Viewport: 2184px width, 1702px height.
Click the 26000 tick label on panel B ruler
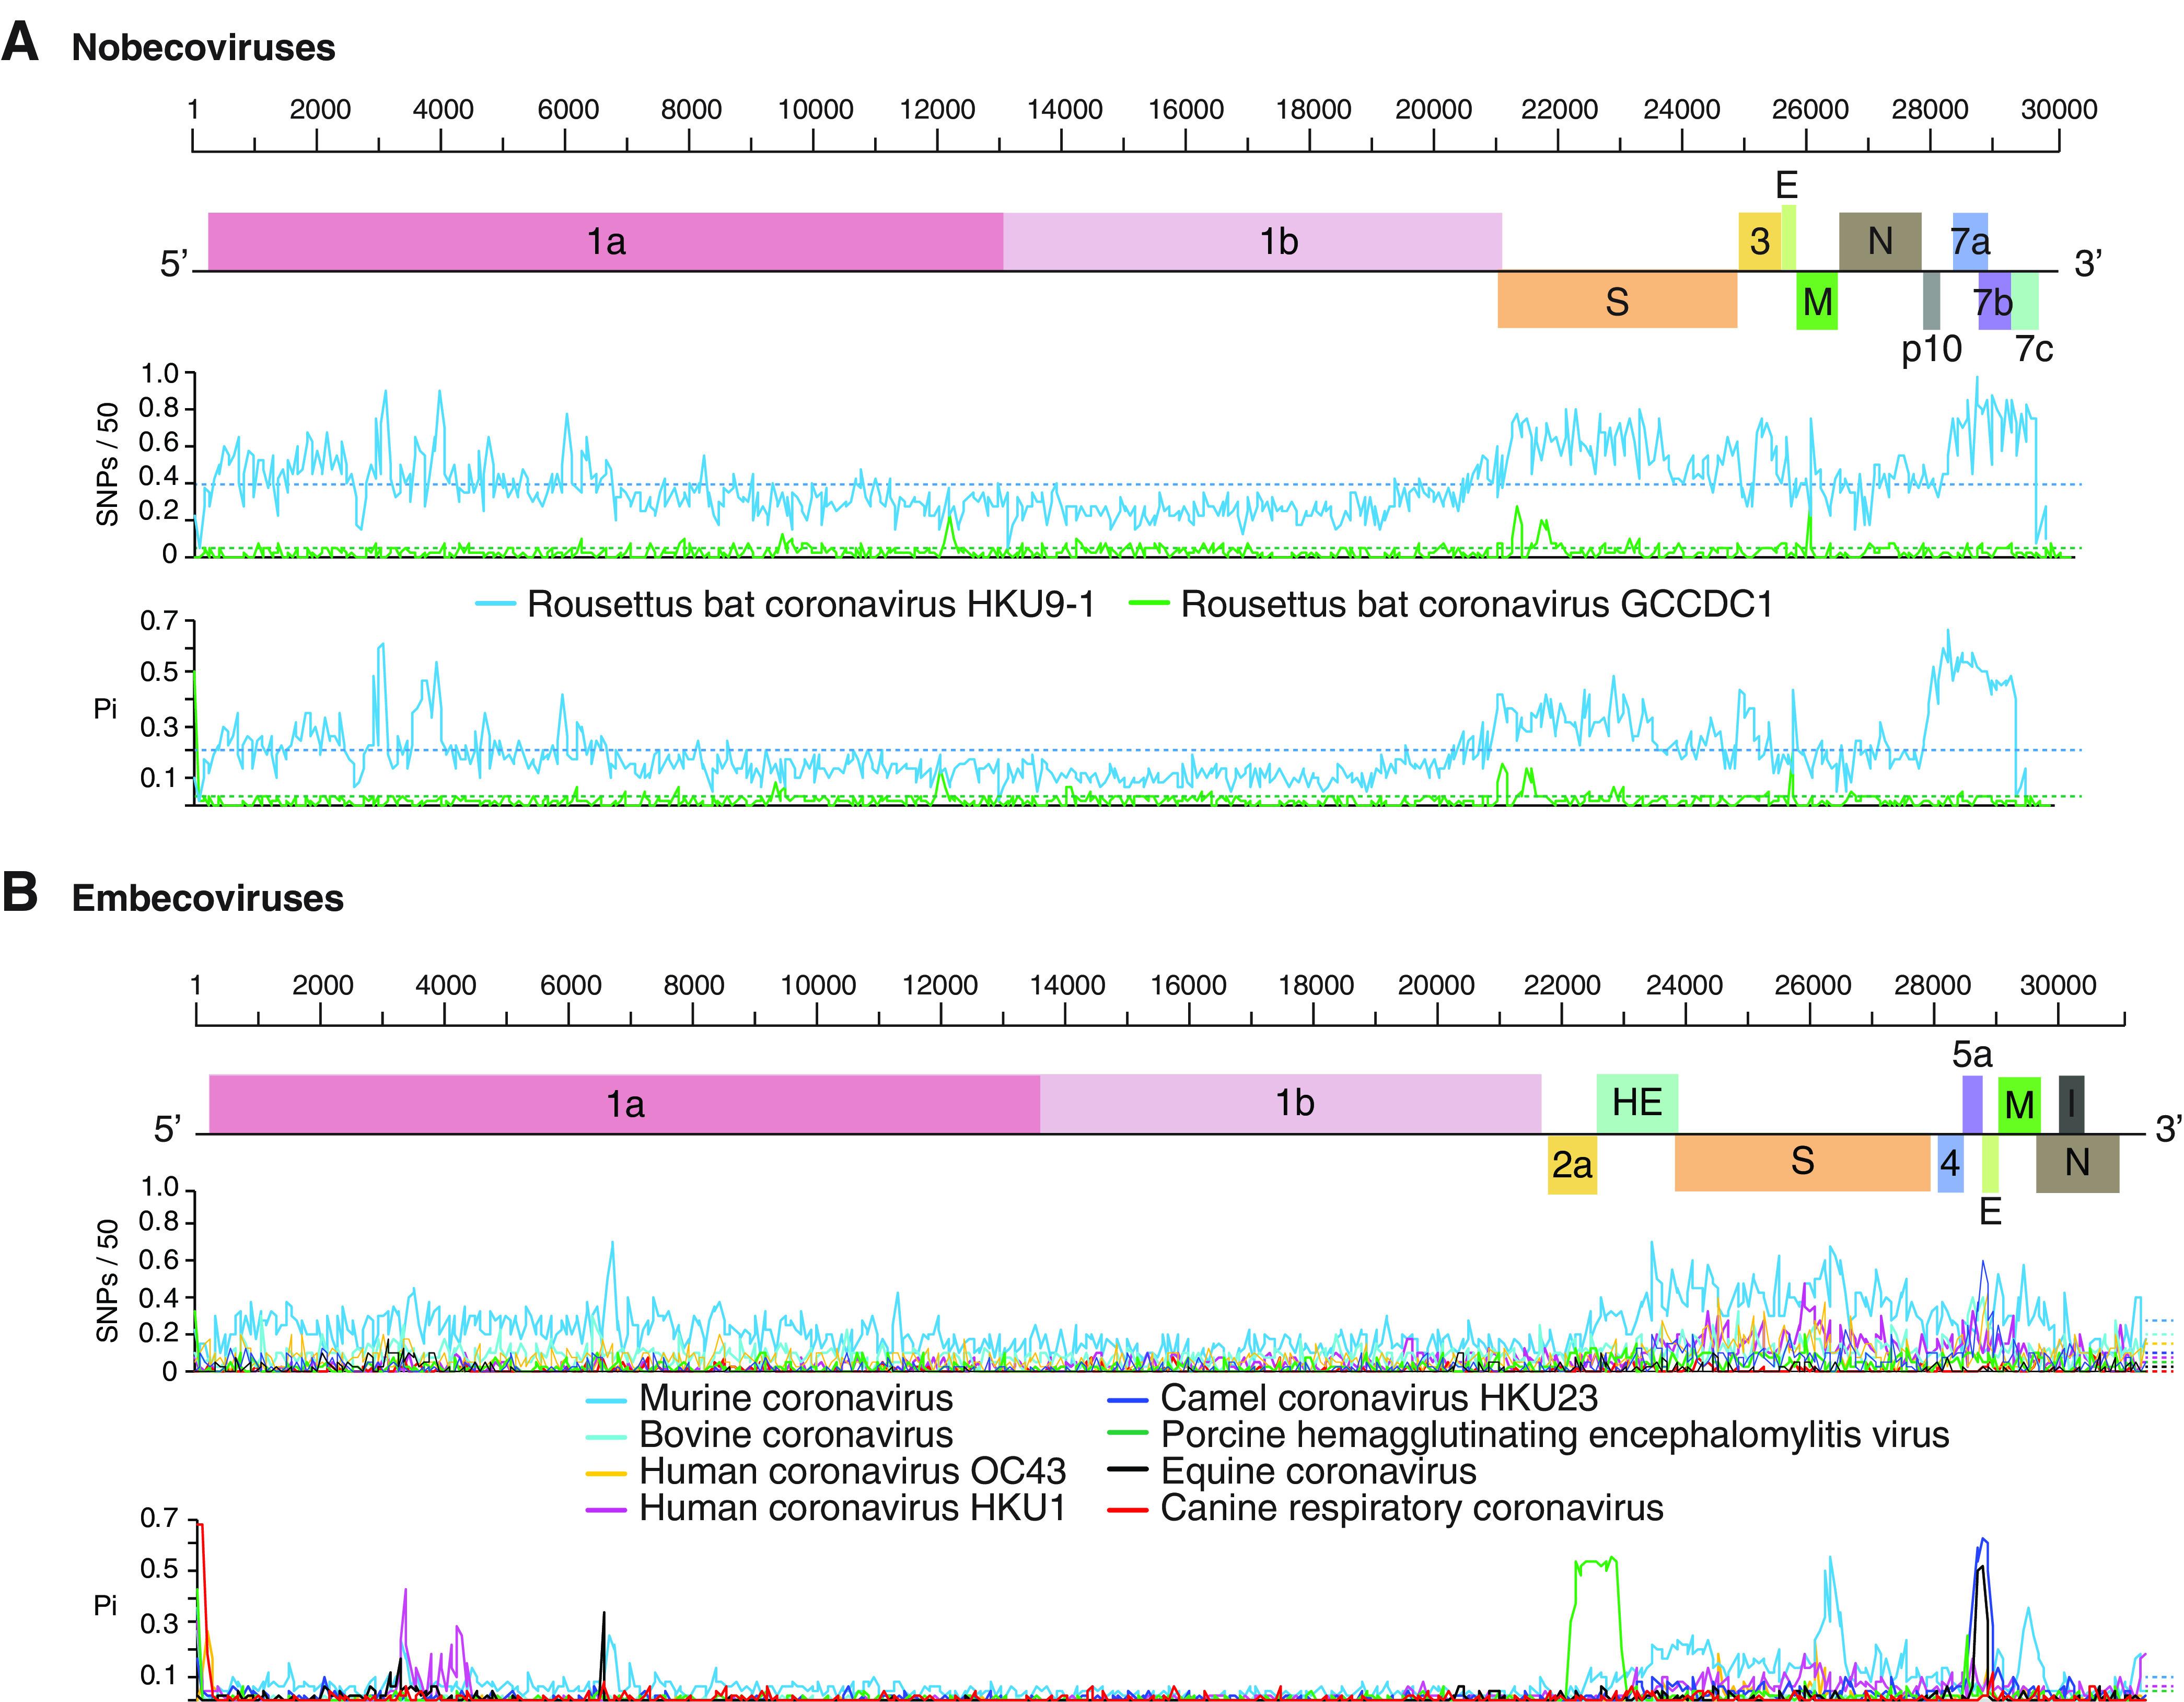coord(1812,985)
